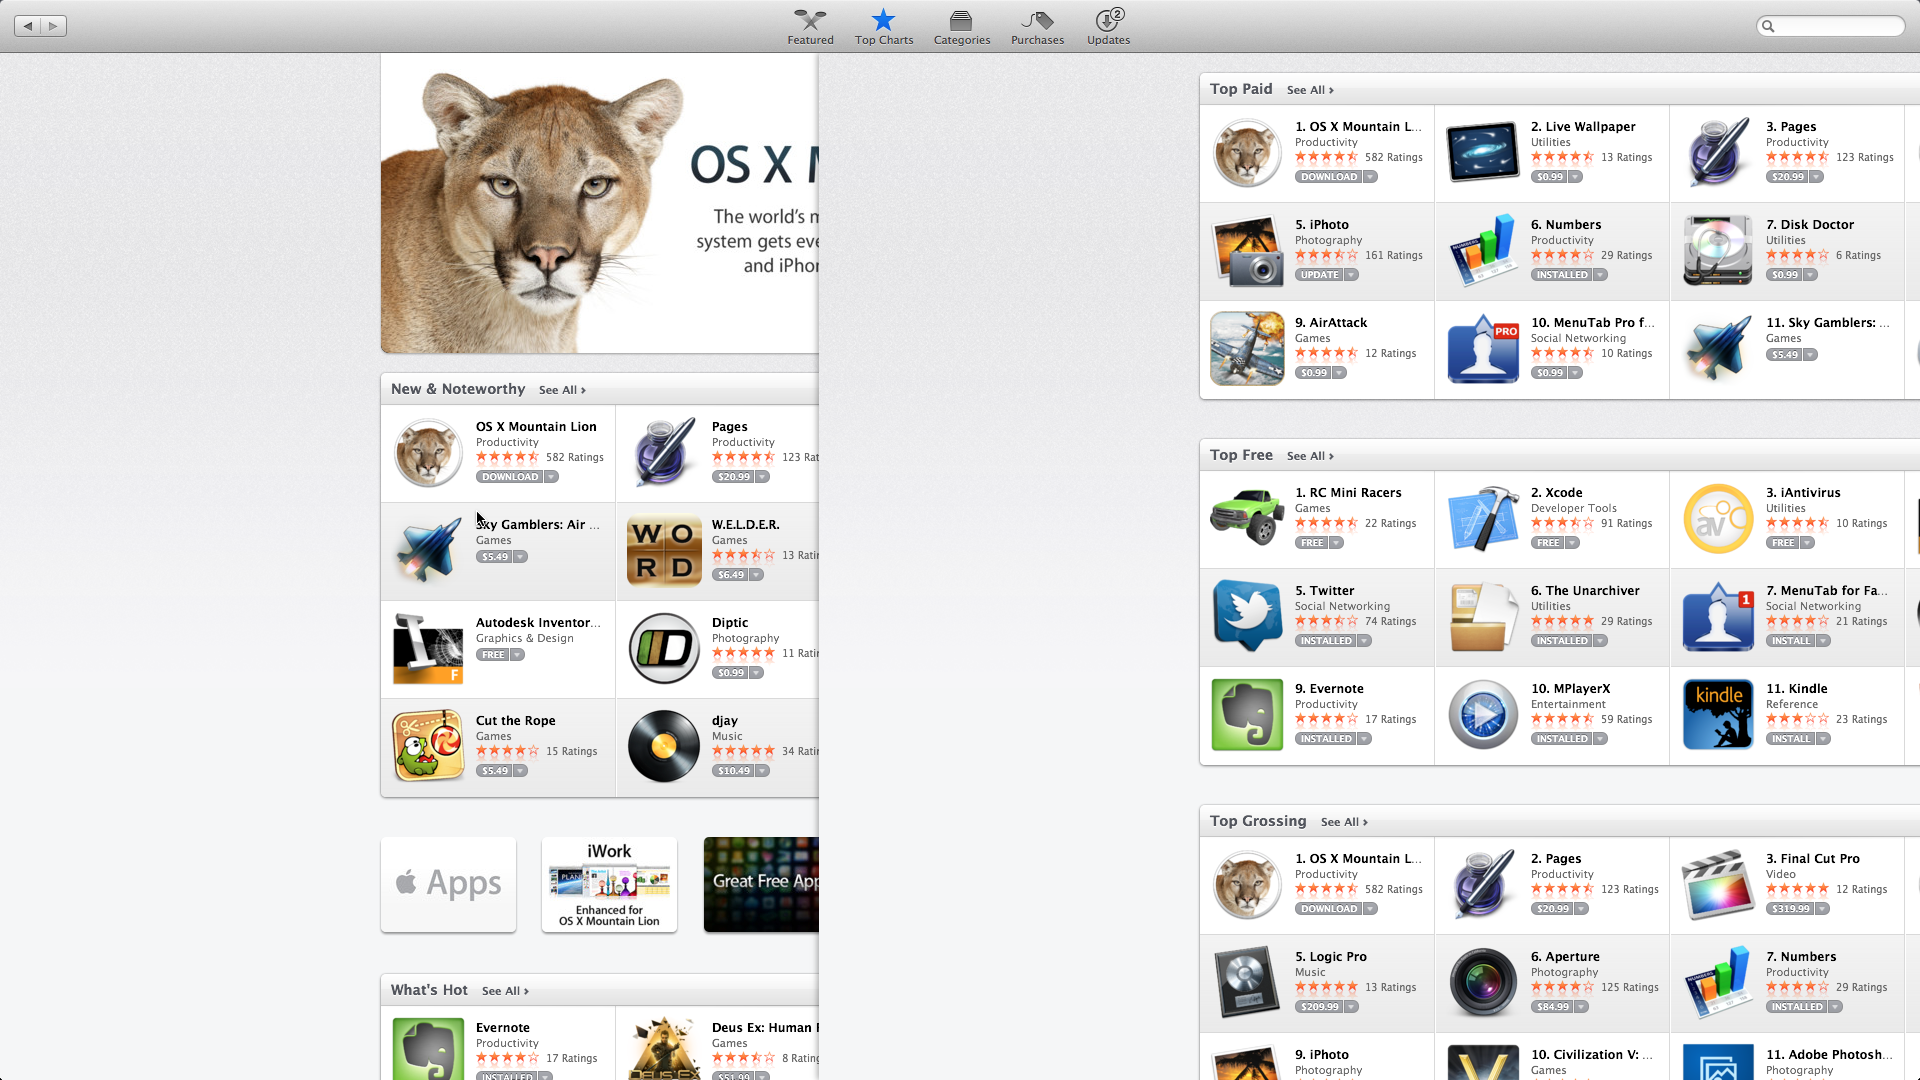Open the Kindle app icon

[1718, 715]
